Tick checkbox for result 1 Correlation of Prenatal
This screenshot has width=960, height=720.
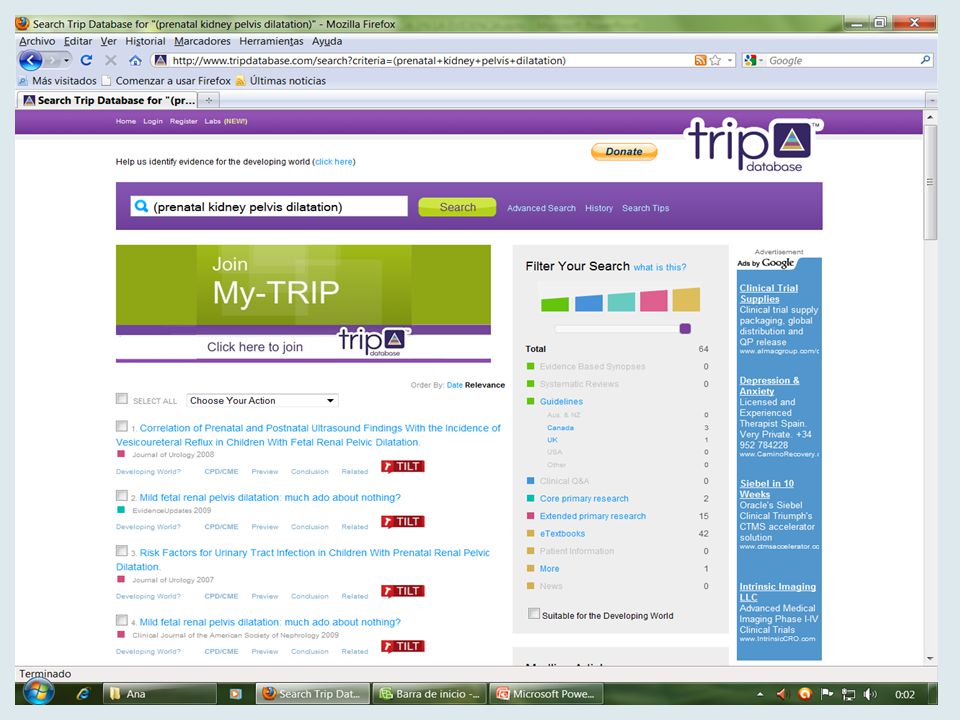coord(122,426)
